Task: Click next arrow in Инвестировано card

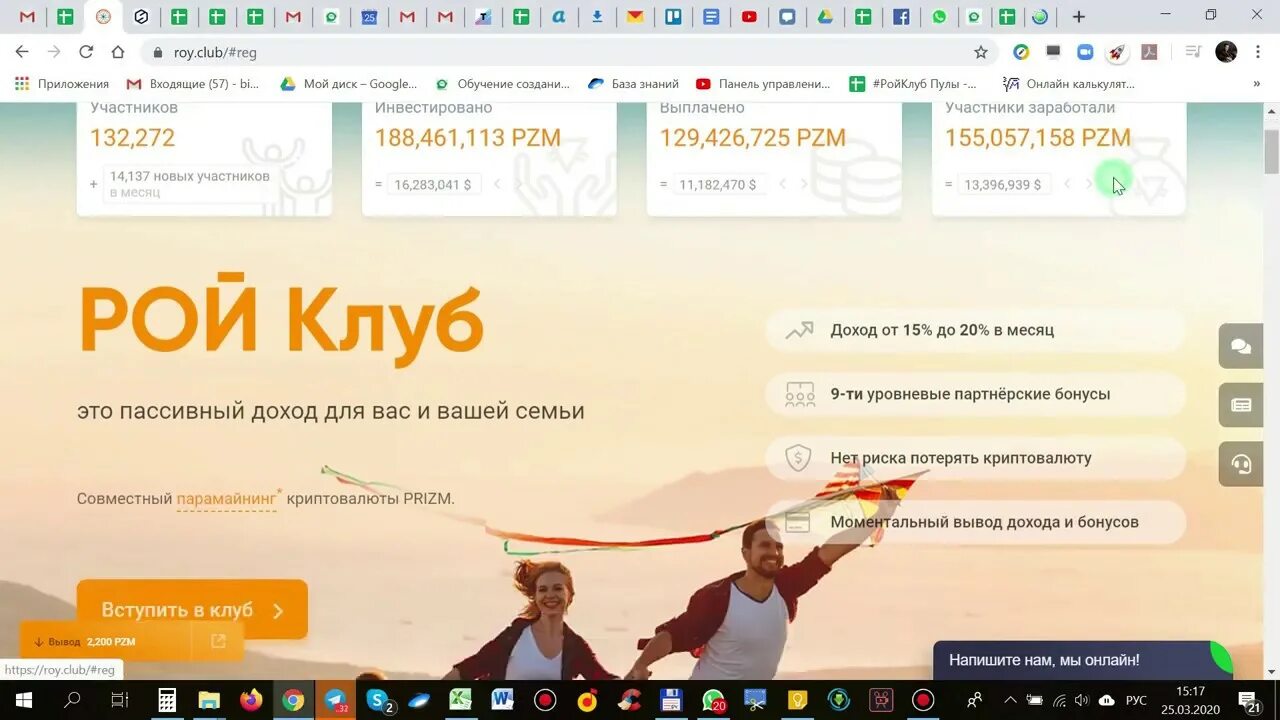Action: (x=519, y=184)
